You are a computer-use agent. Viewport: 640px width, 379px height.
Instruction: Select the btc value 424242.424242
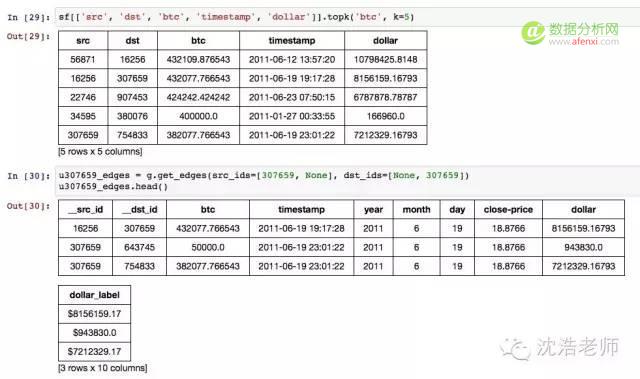click(x=198, y=98)
